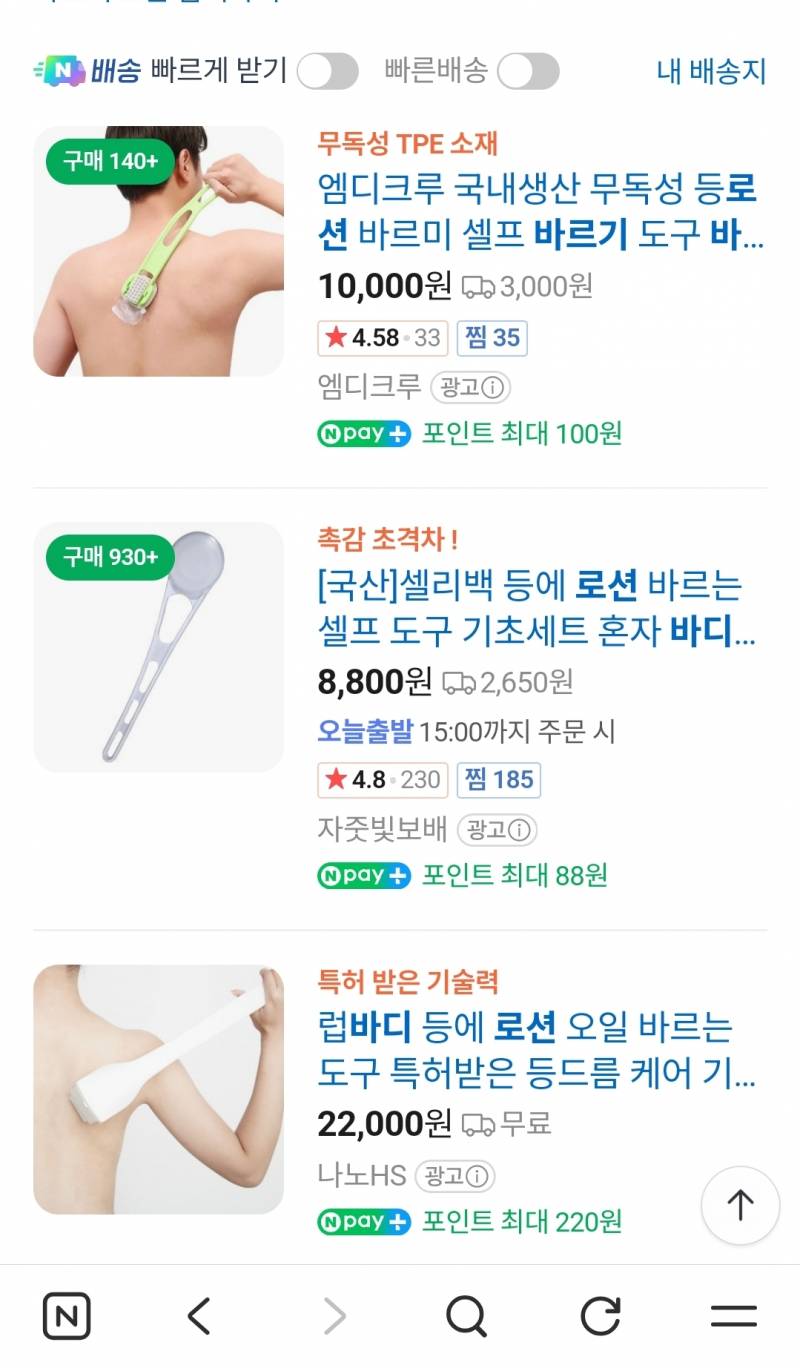Viewport: 800px width, 1368px height.
Task: Open ad info via 광고 icon on 자줏빛보배
Action: [498, 830]
